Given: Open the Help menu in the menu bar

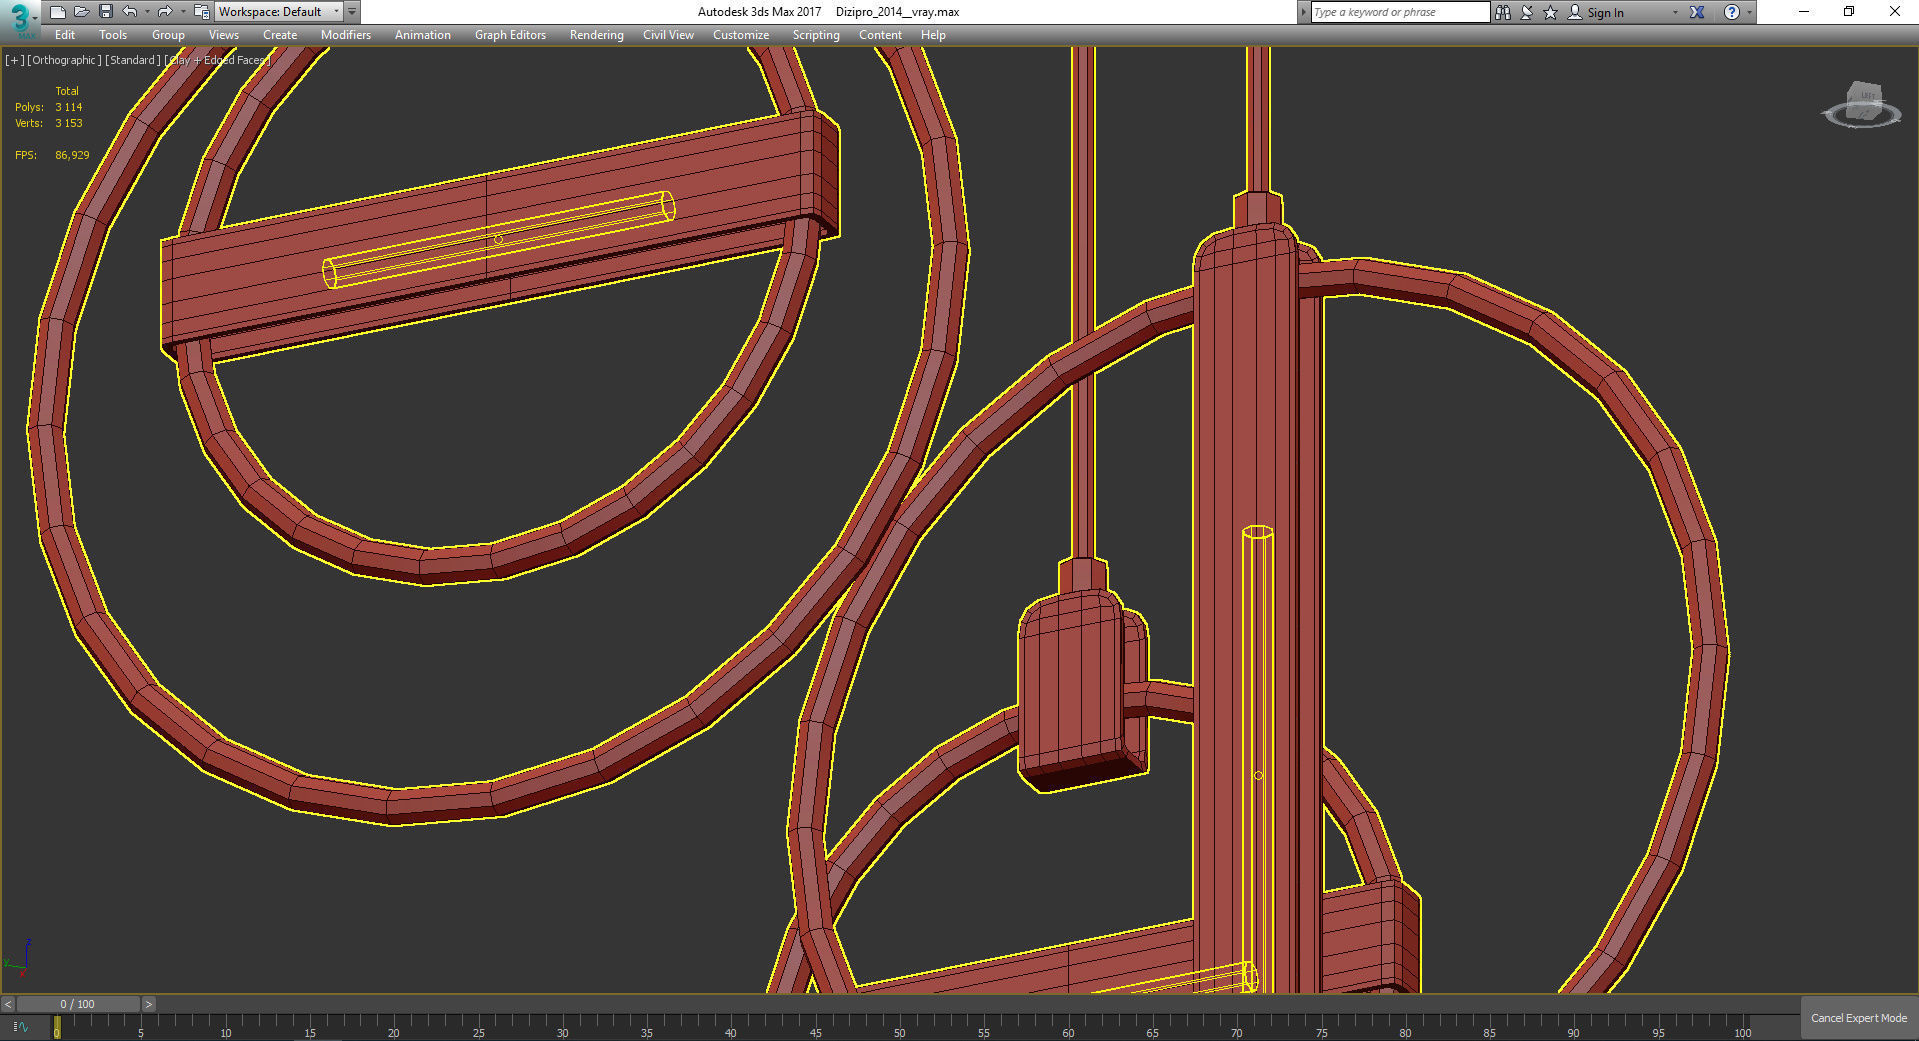Looking at the screenshot, I should [933, 35].
